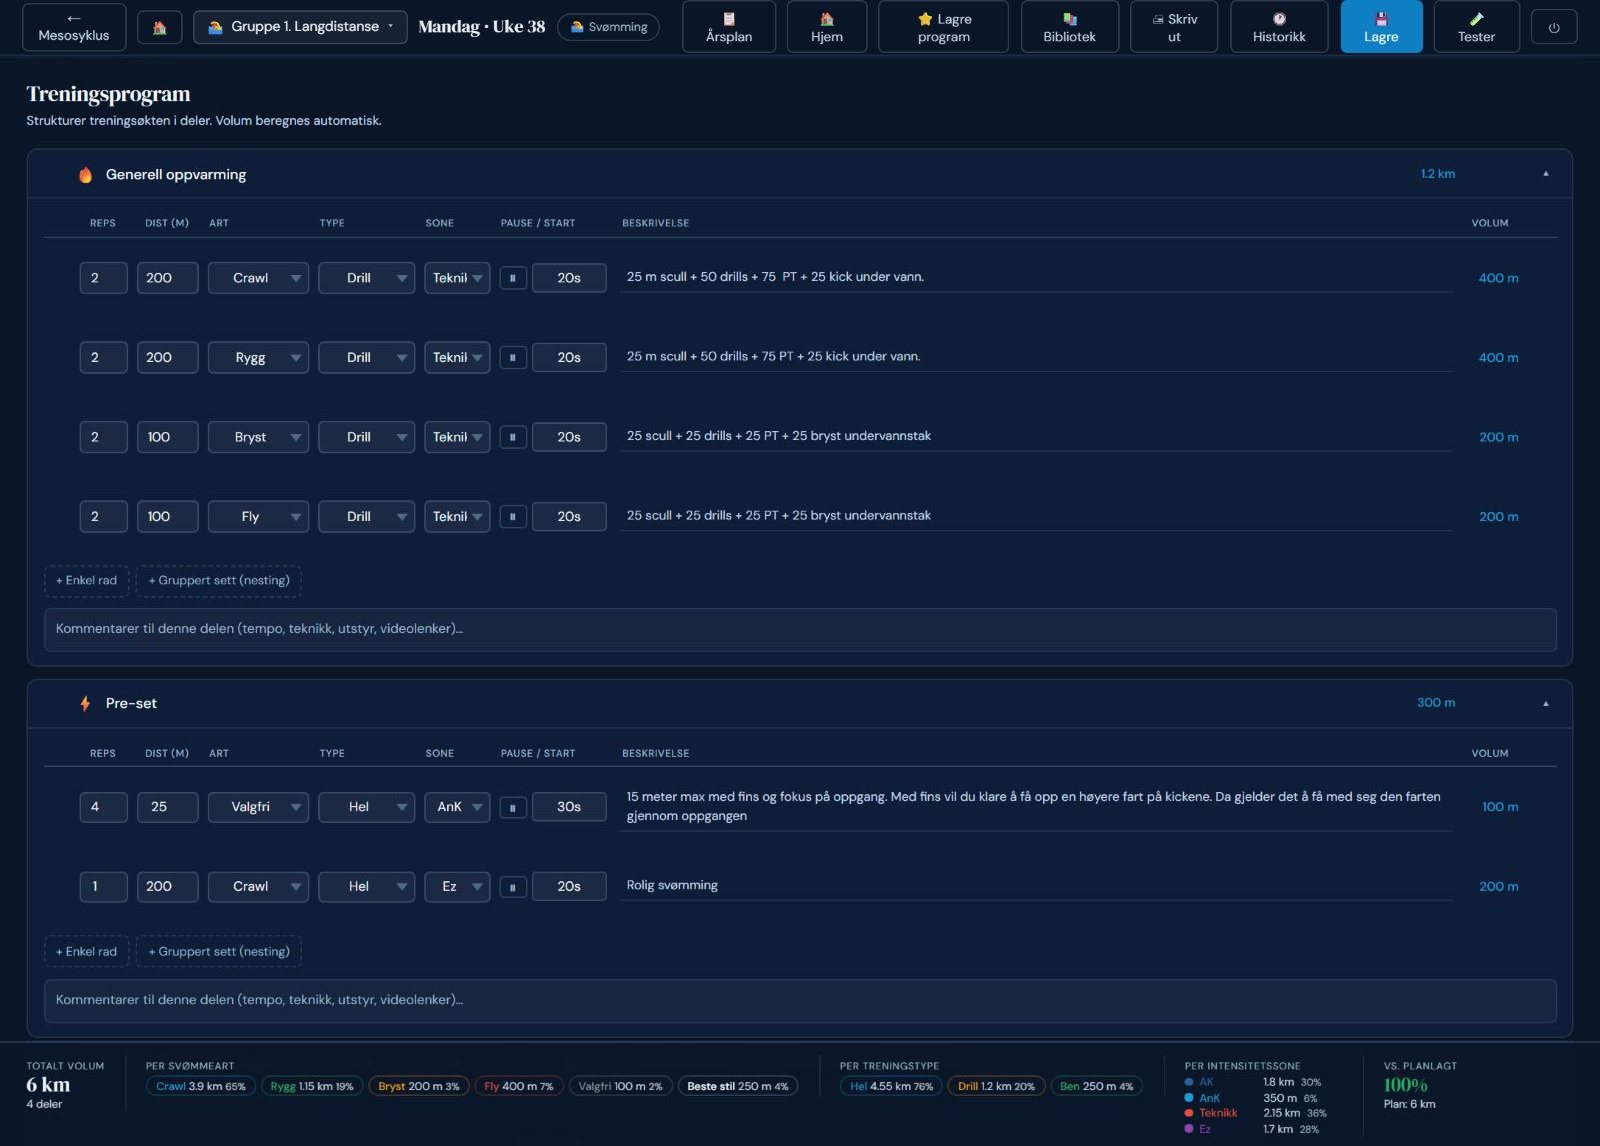Collapse the Pre-set section
This screenshot has width=1600, height=1146.
[1545, 703]
